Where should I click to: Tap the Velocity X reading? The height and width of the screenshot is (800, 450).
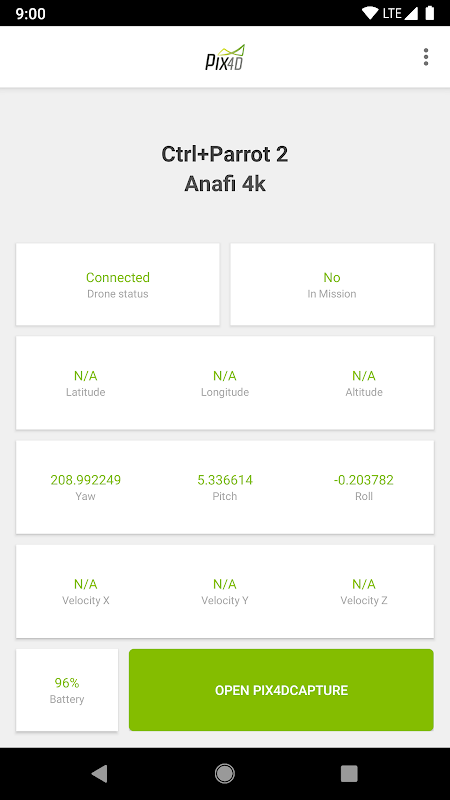pyautogui.click(x=86, y=584)
